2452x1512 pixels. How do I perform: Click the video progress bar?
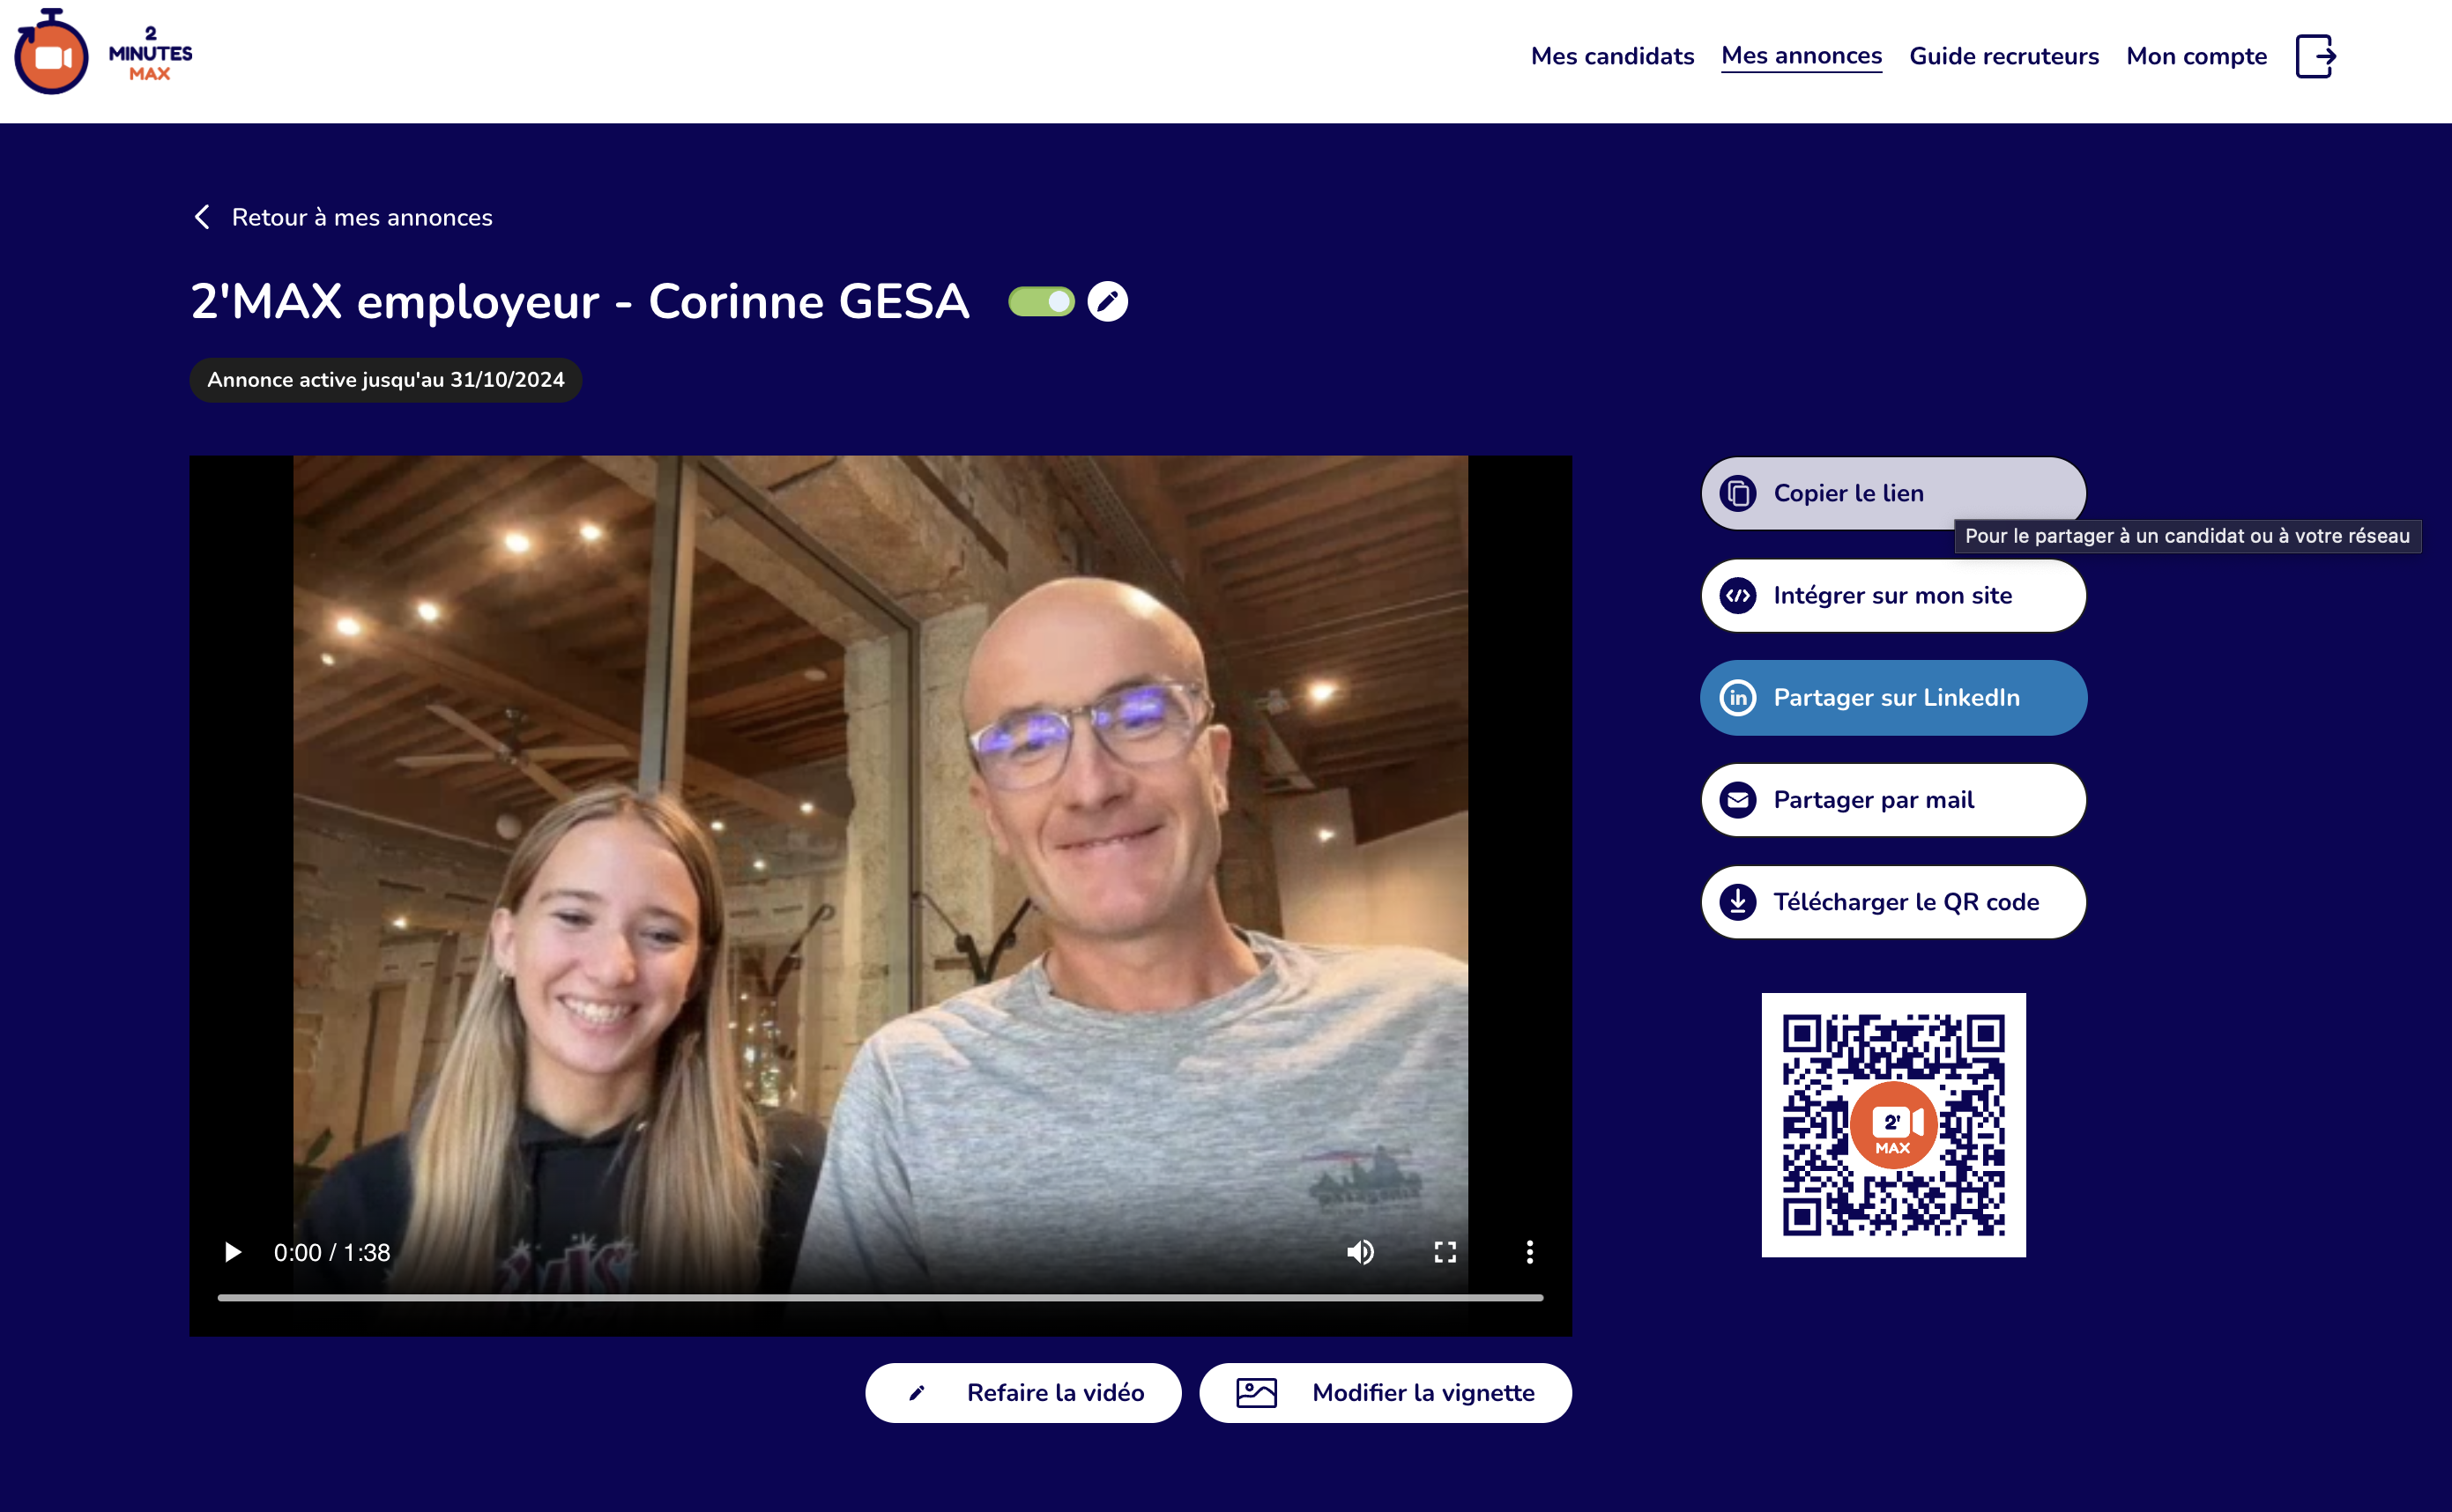tap(880, 1297)
